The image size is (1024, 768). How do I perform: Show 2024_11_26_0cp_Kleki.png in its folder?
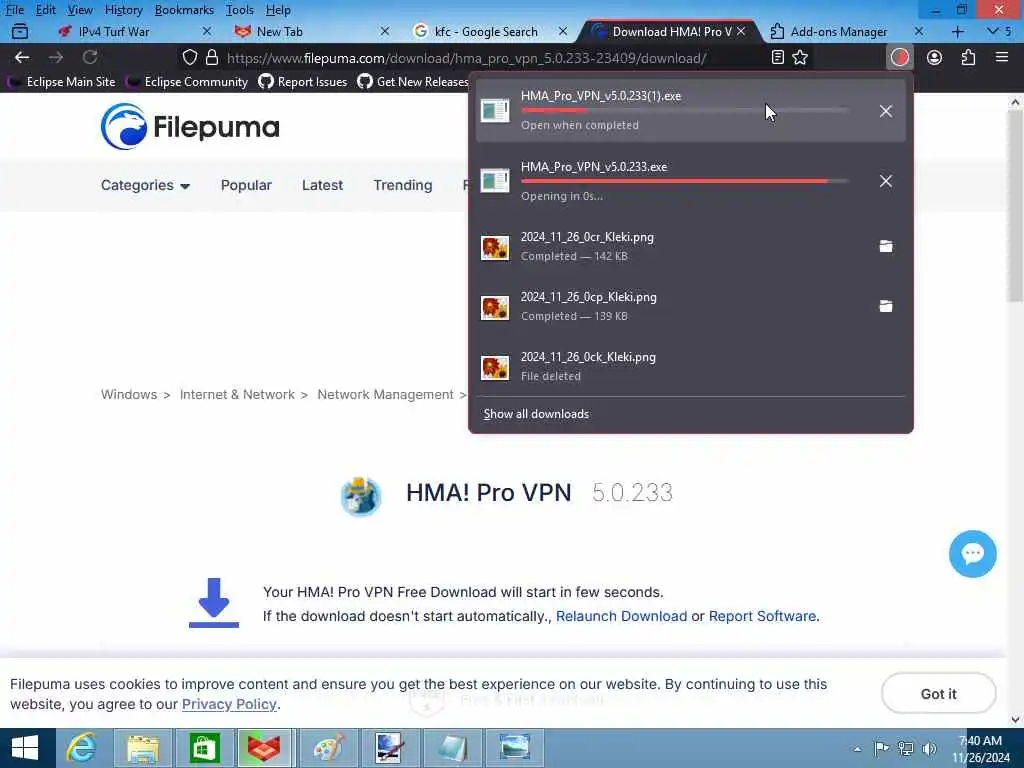[886, 306]
